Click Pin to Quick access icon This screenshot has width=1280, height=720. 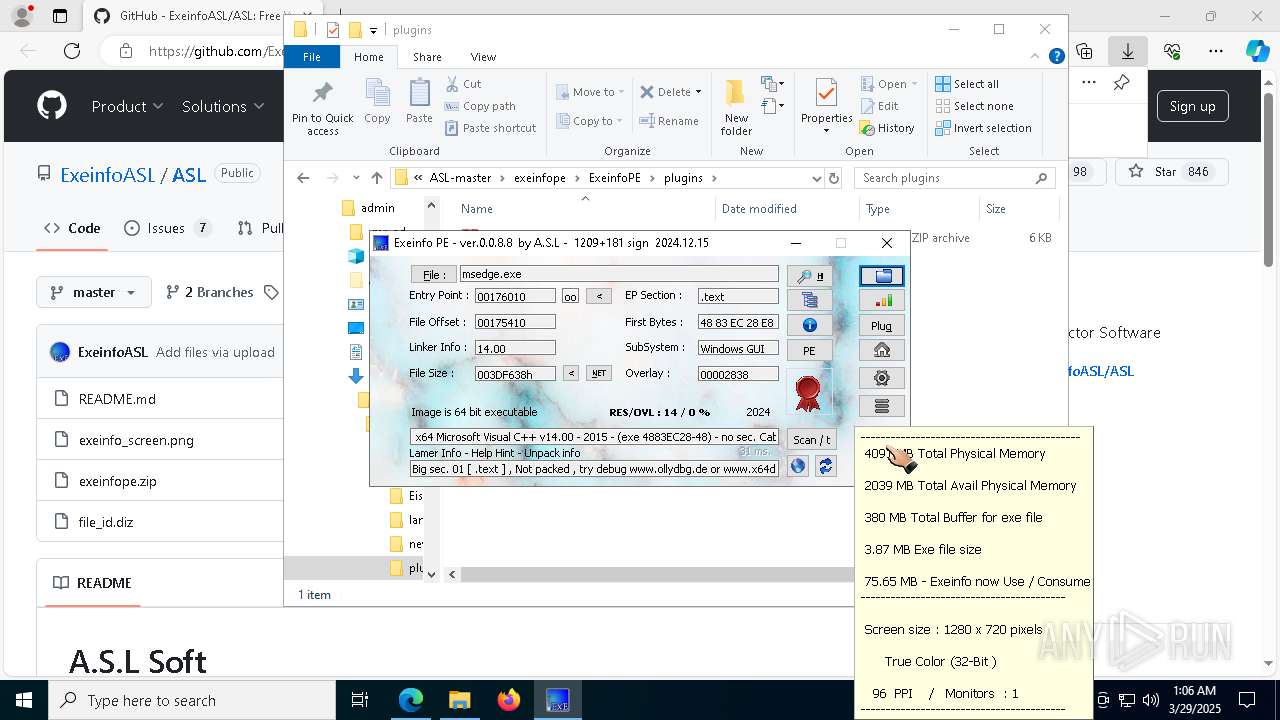pos(322,107)
